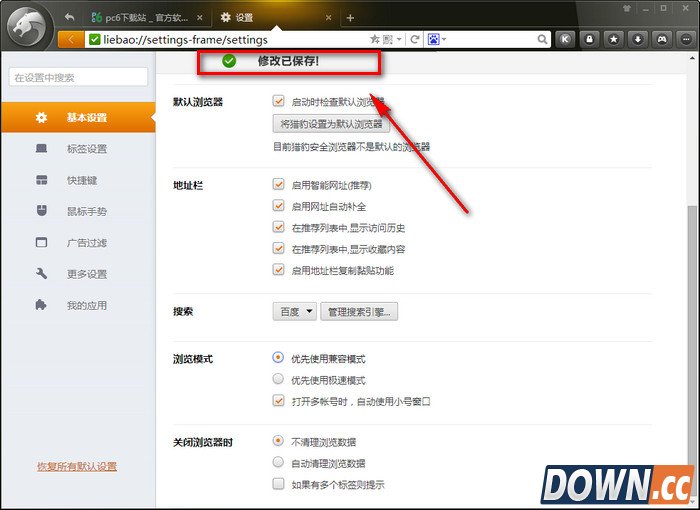Click the green security shield in address bar

(x=94, y=39)
